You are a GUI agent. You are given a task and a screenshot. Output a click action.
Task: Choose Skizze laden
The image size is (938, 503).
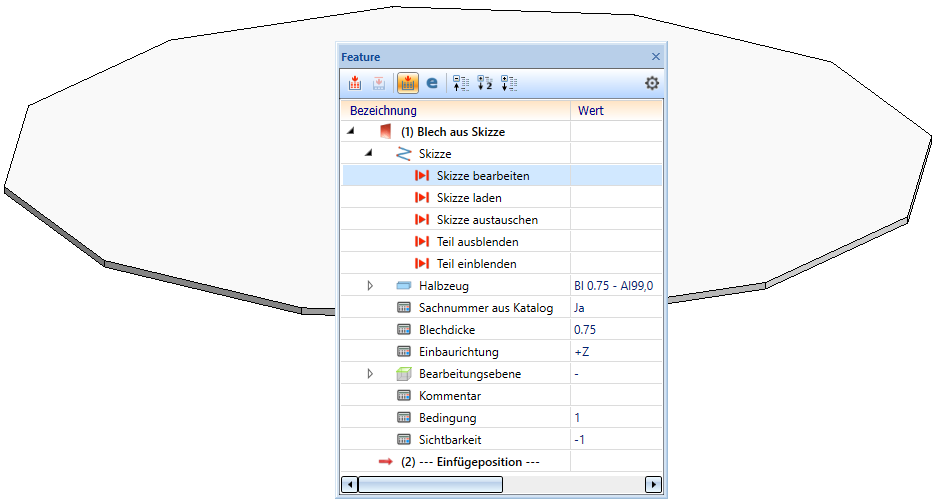tap(469, 198)
